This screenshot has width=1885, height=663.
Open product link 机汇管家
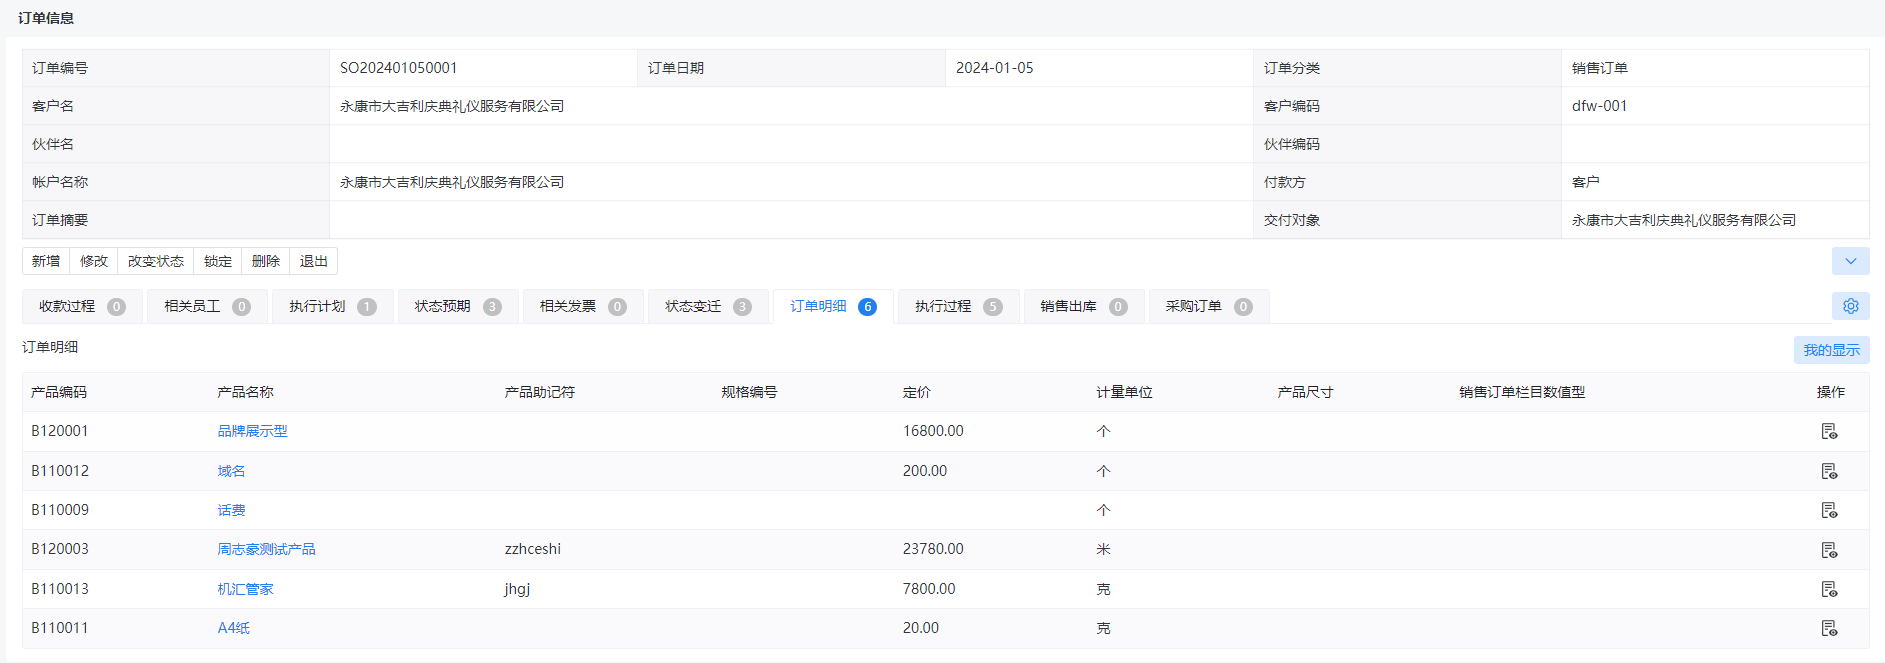[x=245, y=589]
